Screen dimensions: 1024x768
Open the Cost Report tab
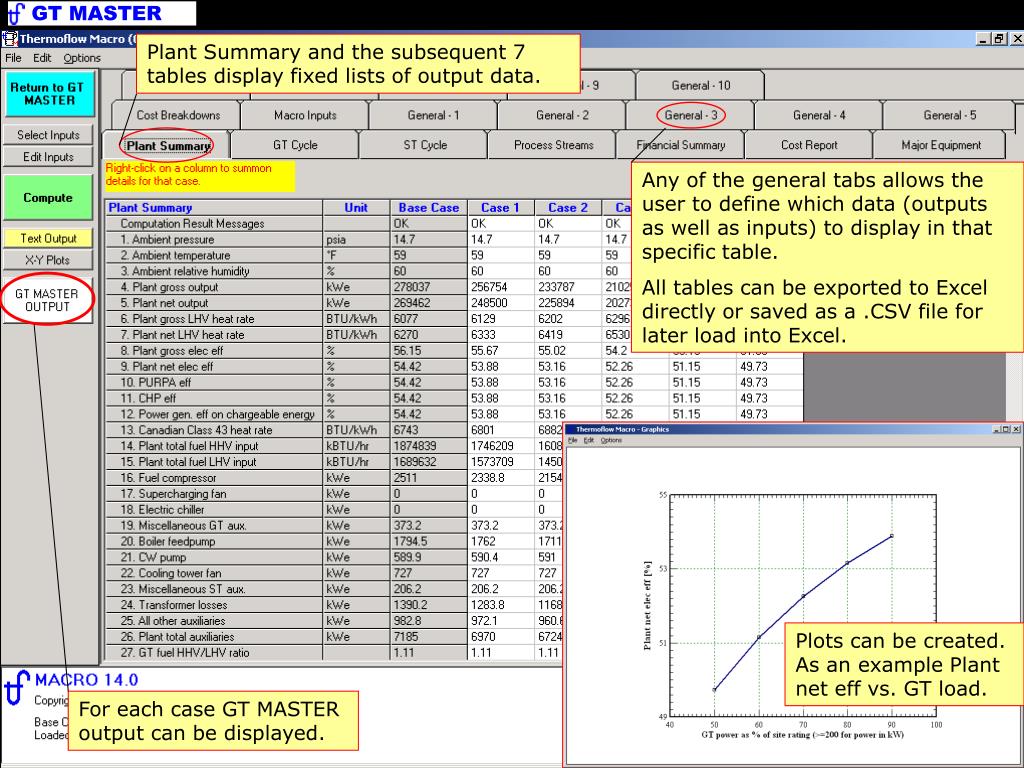809,145
